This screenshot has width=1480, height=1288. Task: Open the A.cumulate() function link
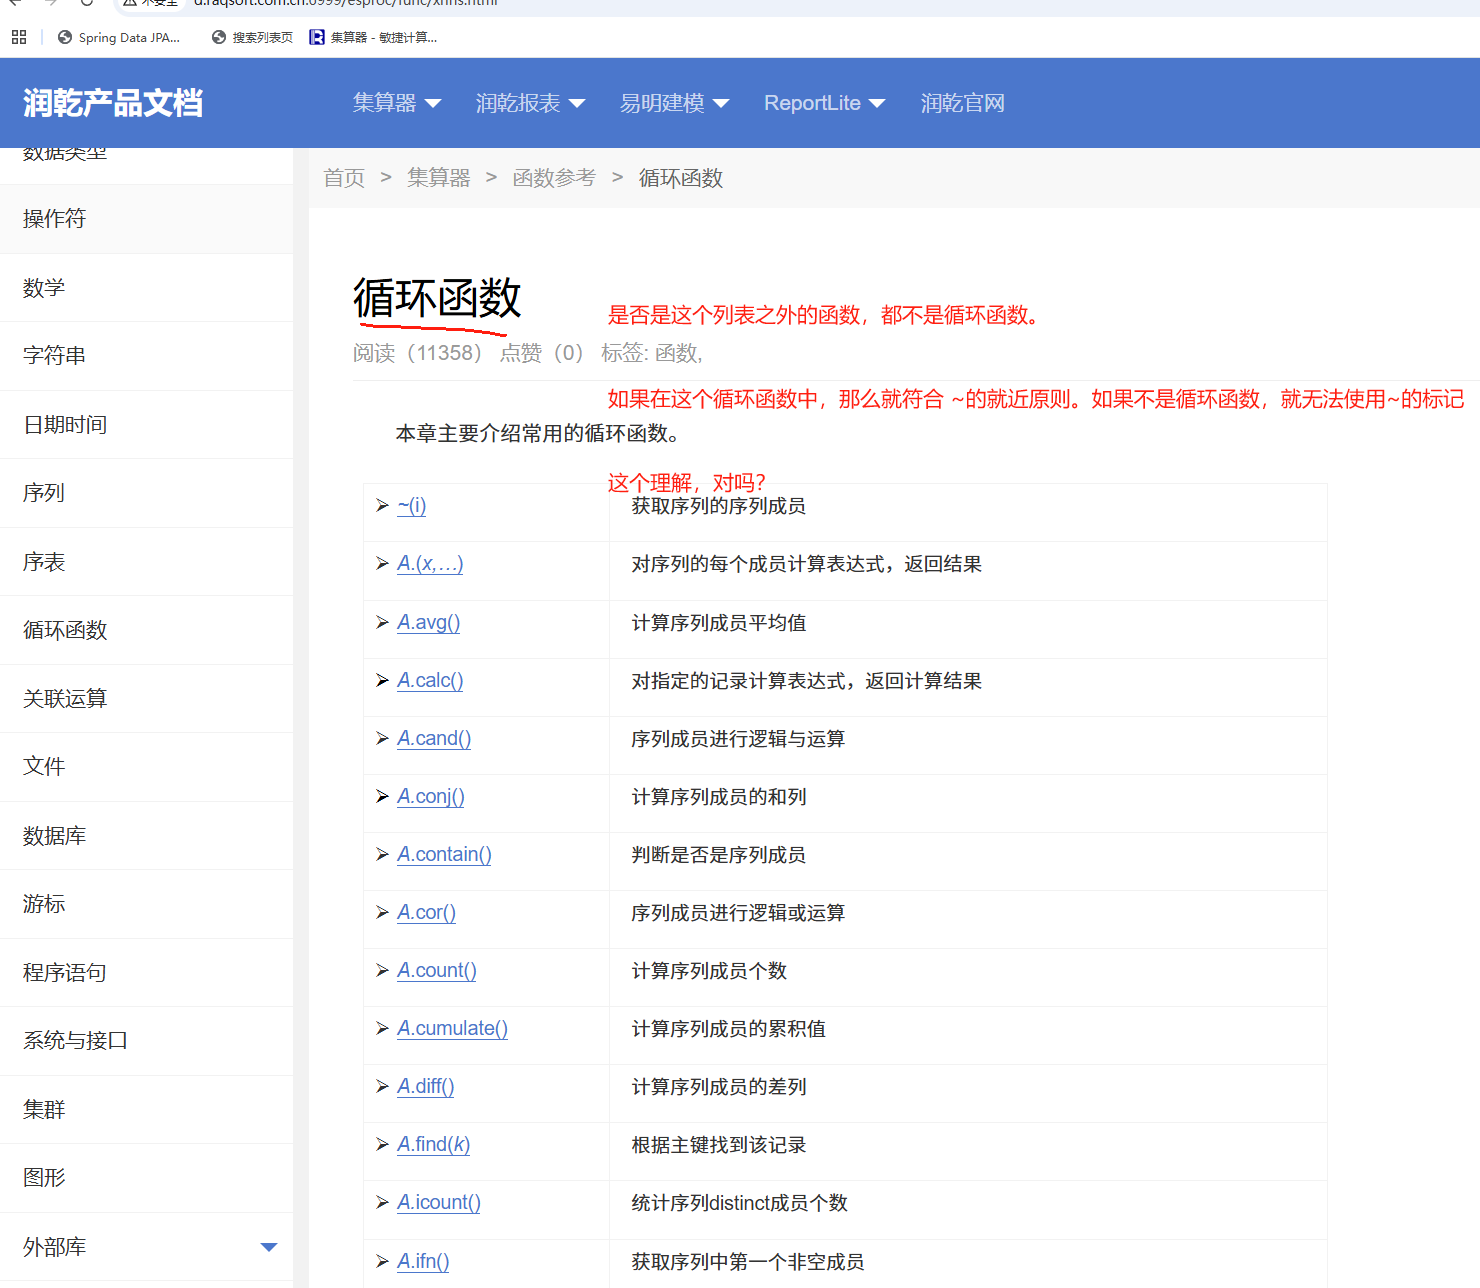click(452, 1028)
